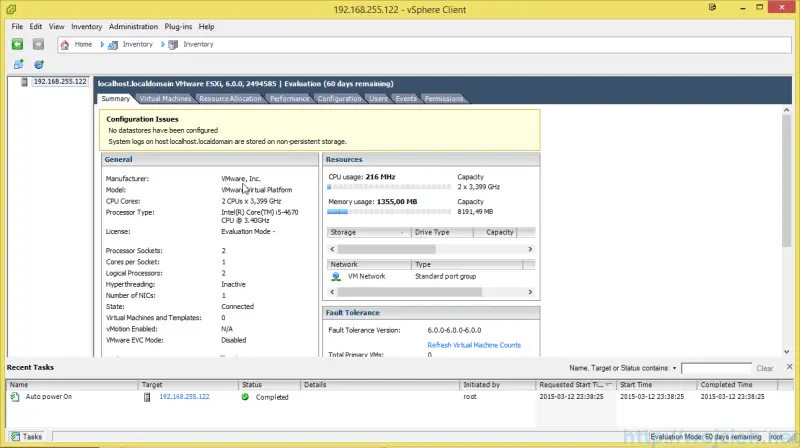Open the Administration menu

(133, 27)
